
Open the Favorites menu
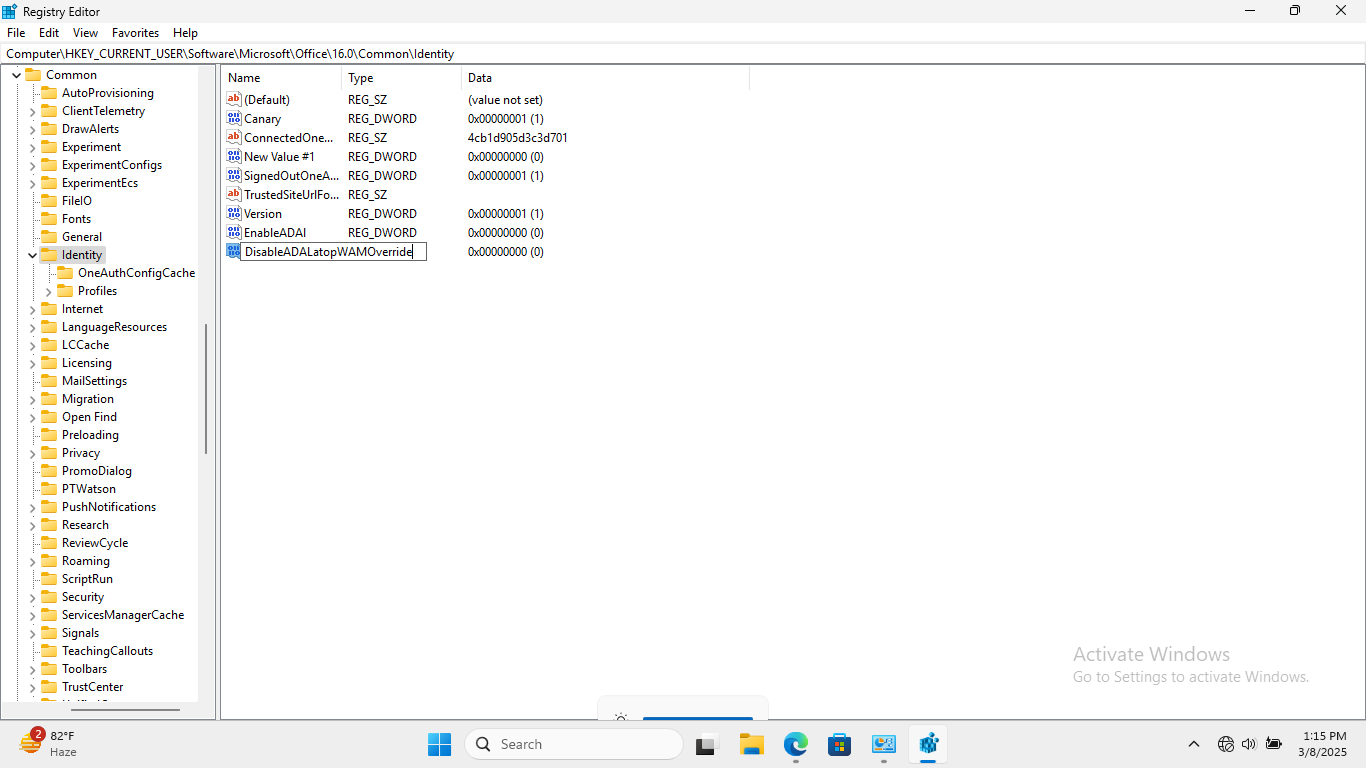135,33
